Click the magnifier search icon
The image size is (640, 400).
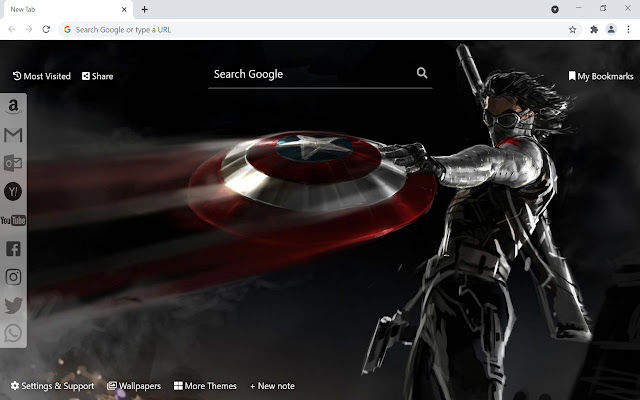tap(422, 73)
